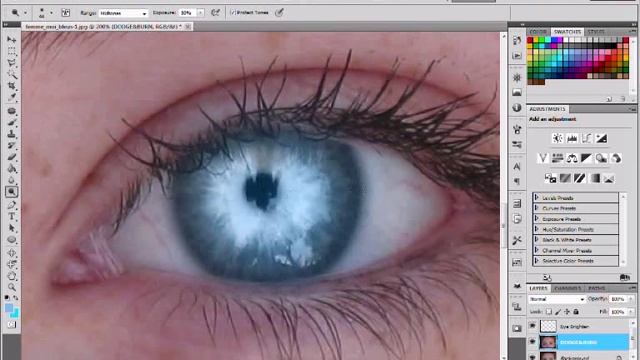Add a Channel Mixer adjustment
Viewport: 640px width, 360px height.
616,158
